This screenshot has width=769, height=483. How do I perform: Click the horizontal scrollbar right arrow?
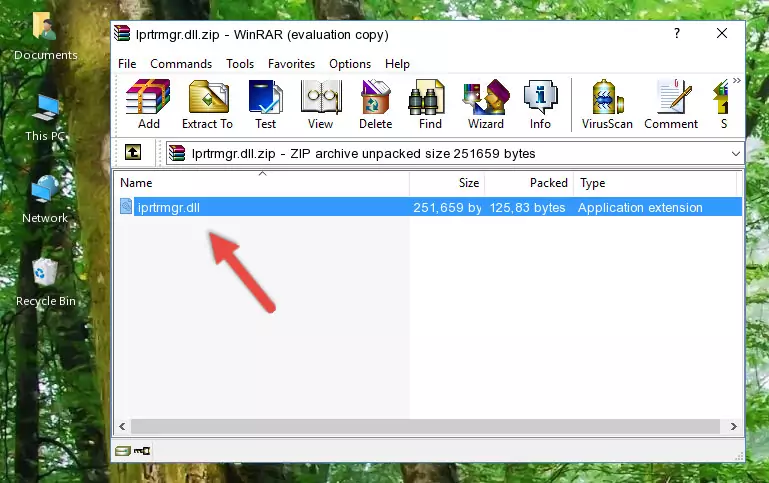(733, 427)
